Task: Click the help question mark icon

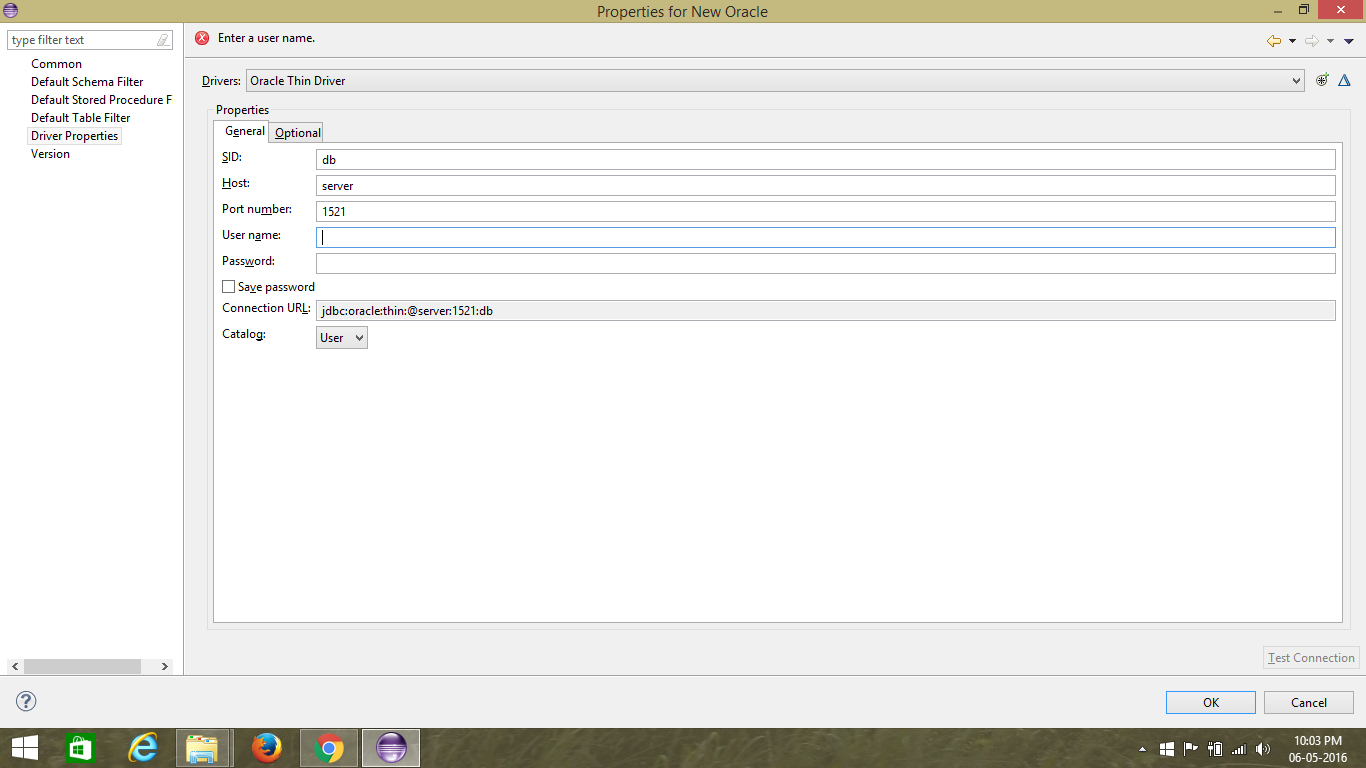Action: (x=26, y=701)
